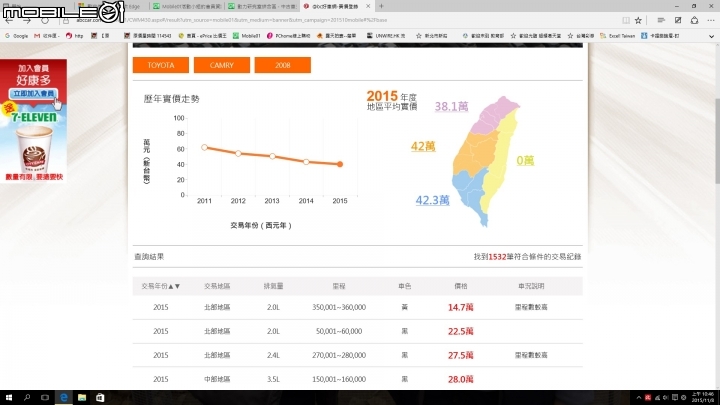This screenshot has width=720, height=405.
Task: Click the 22.5萬 price cell
Action: click(x=461, y=331)
